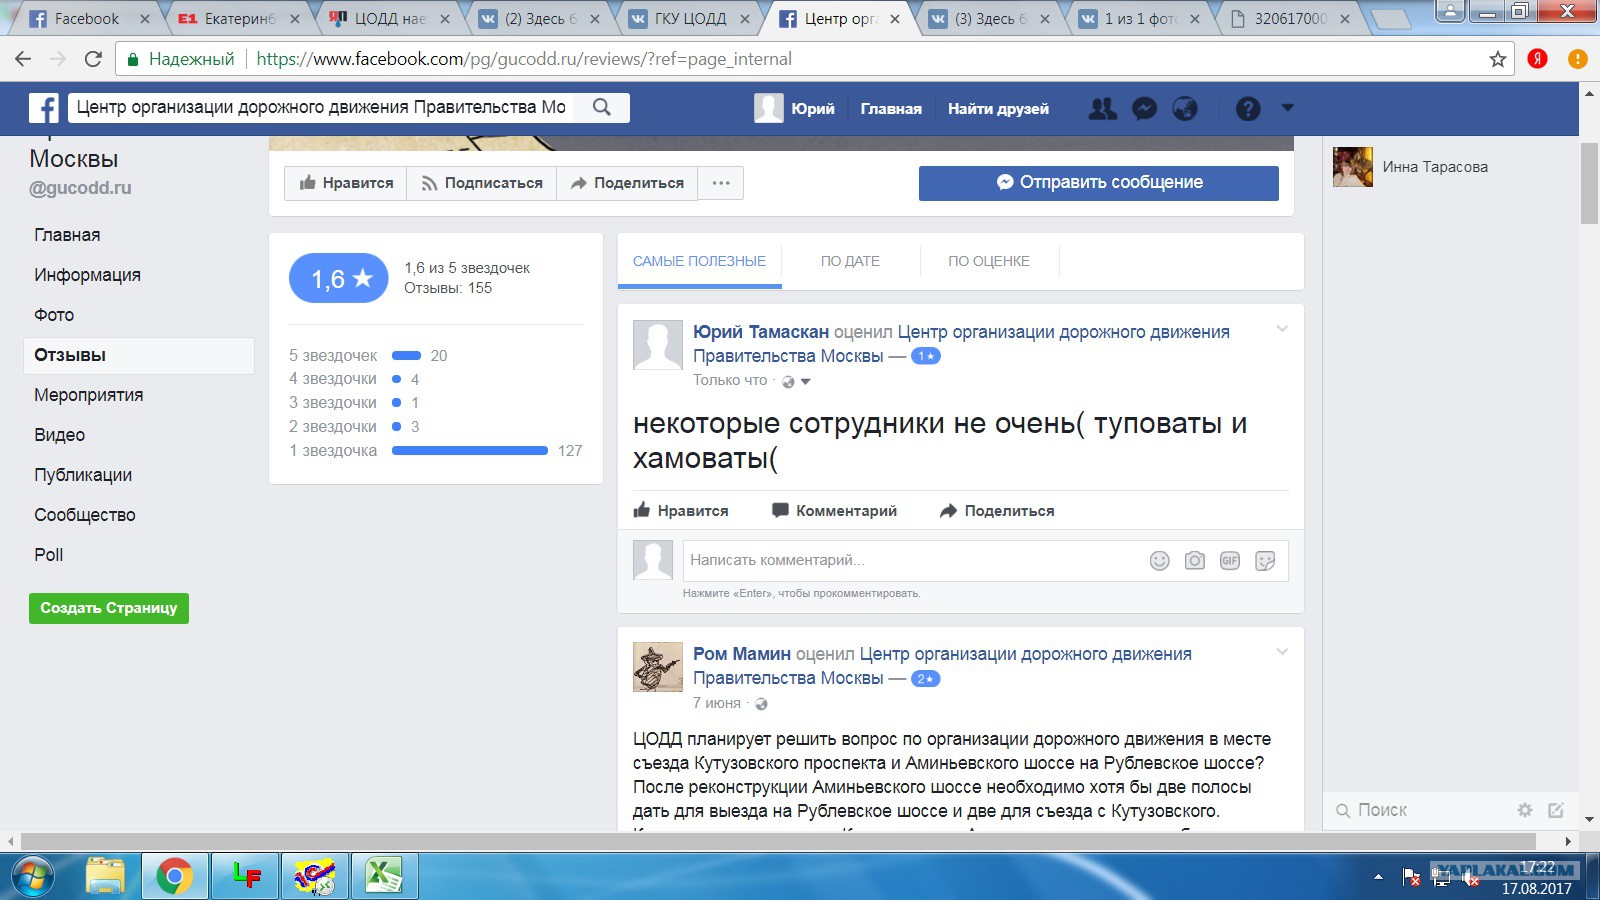This screenshot has height=900, width=1600.
Task: Click Ром Мамин's avatar thumbnail
Action: tap(658, 667)
